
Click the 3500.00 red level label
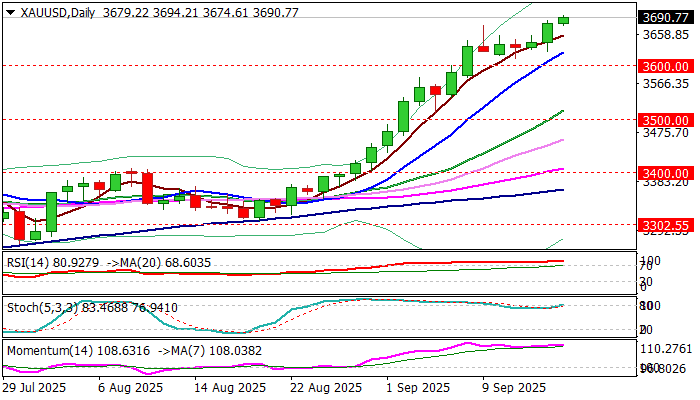coord(666,120)
